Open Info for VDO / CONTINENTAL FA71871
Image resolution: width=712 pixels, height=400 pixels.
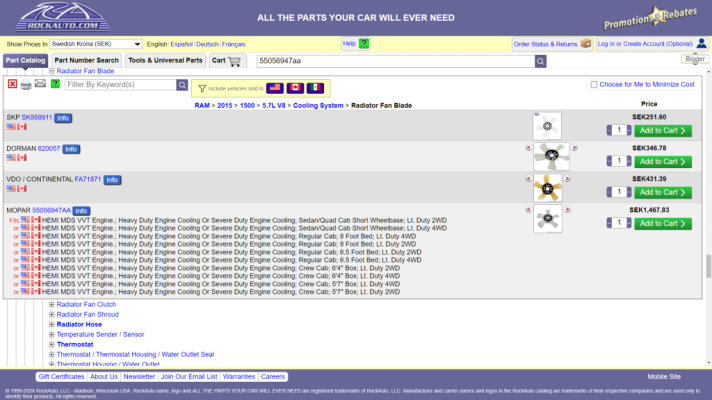tap(112, 180)
